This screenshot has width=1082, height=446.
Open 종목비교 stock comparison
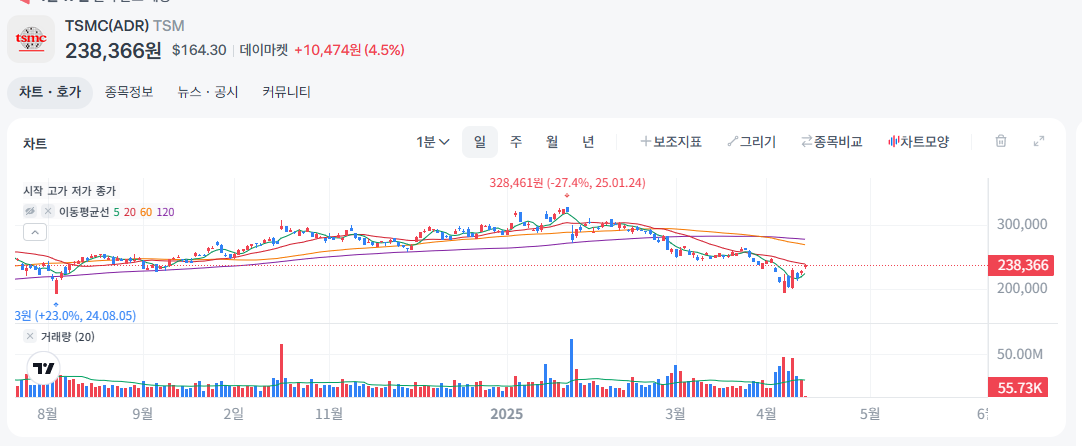pos(832,142)
